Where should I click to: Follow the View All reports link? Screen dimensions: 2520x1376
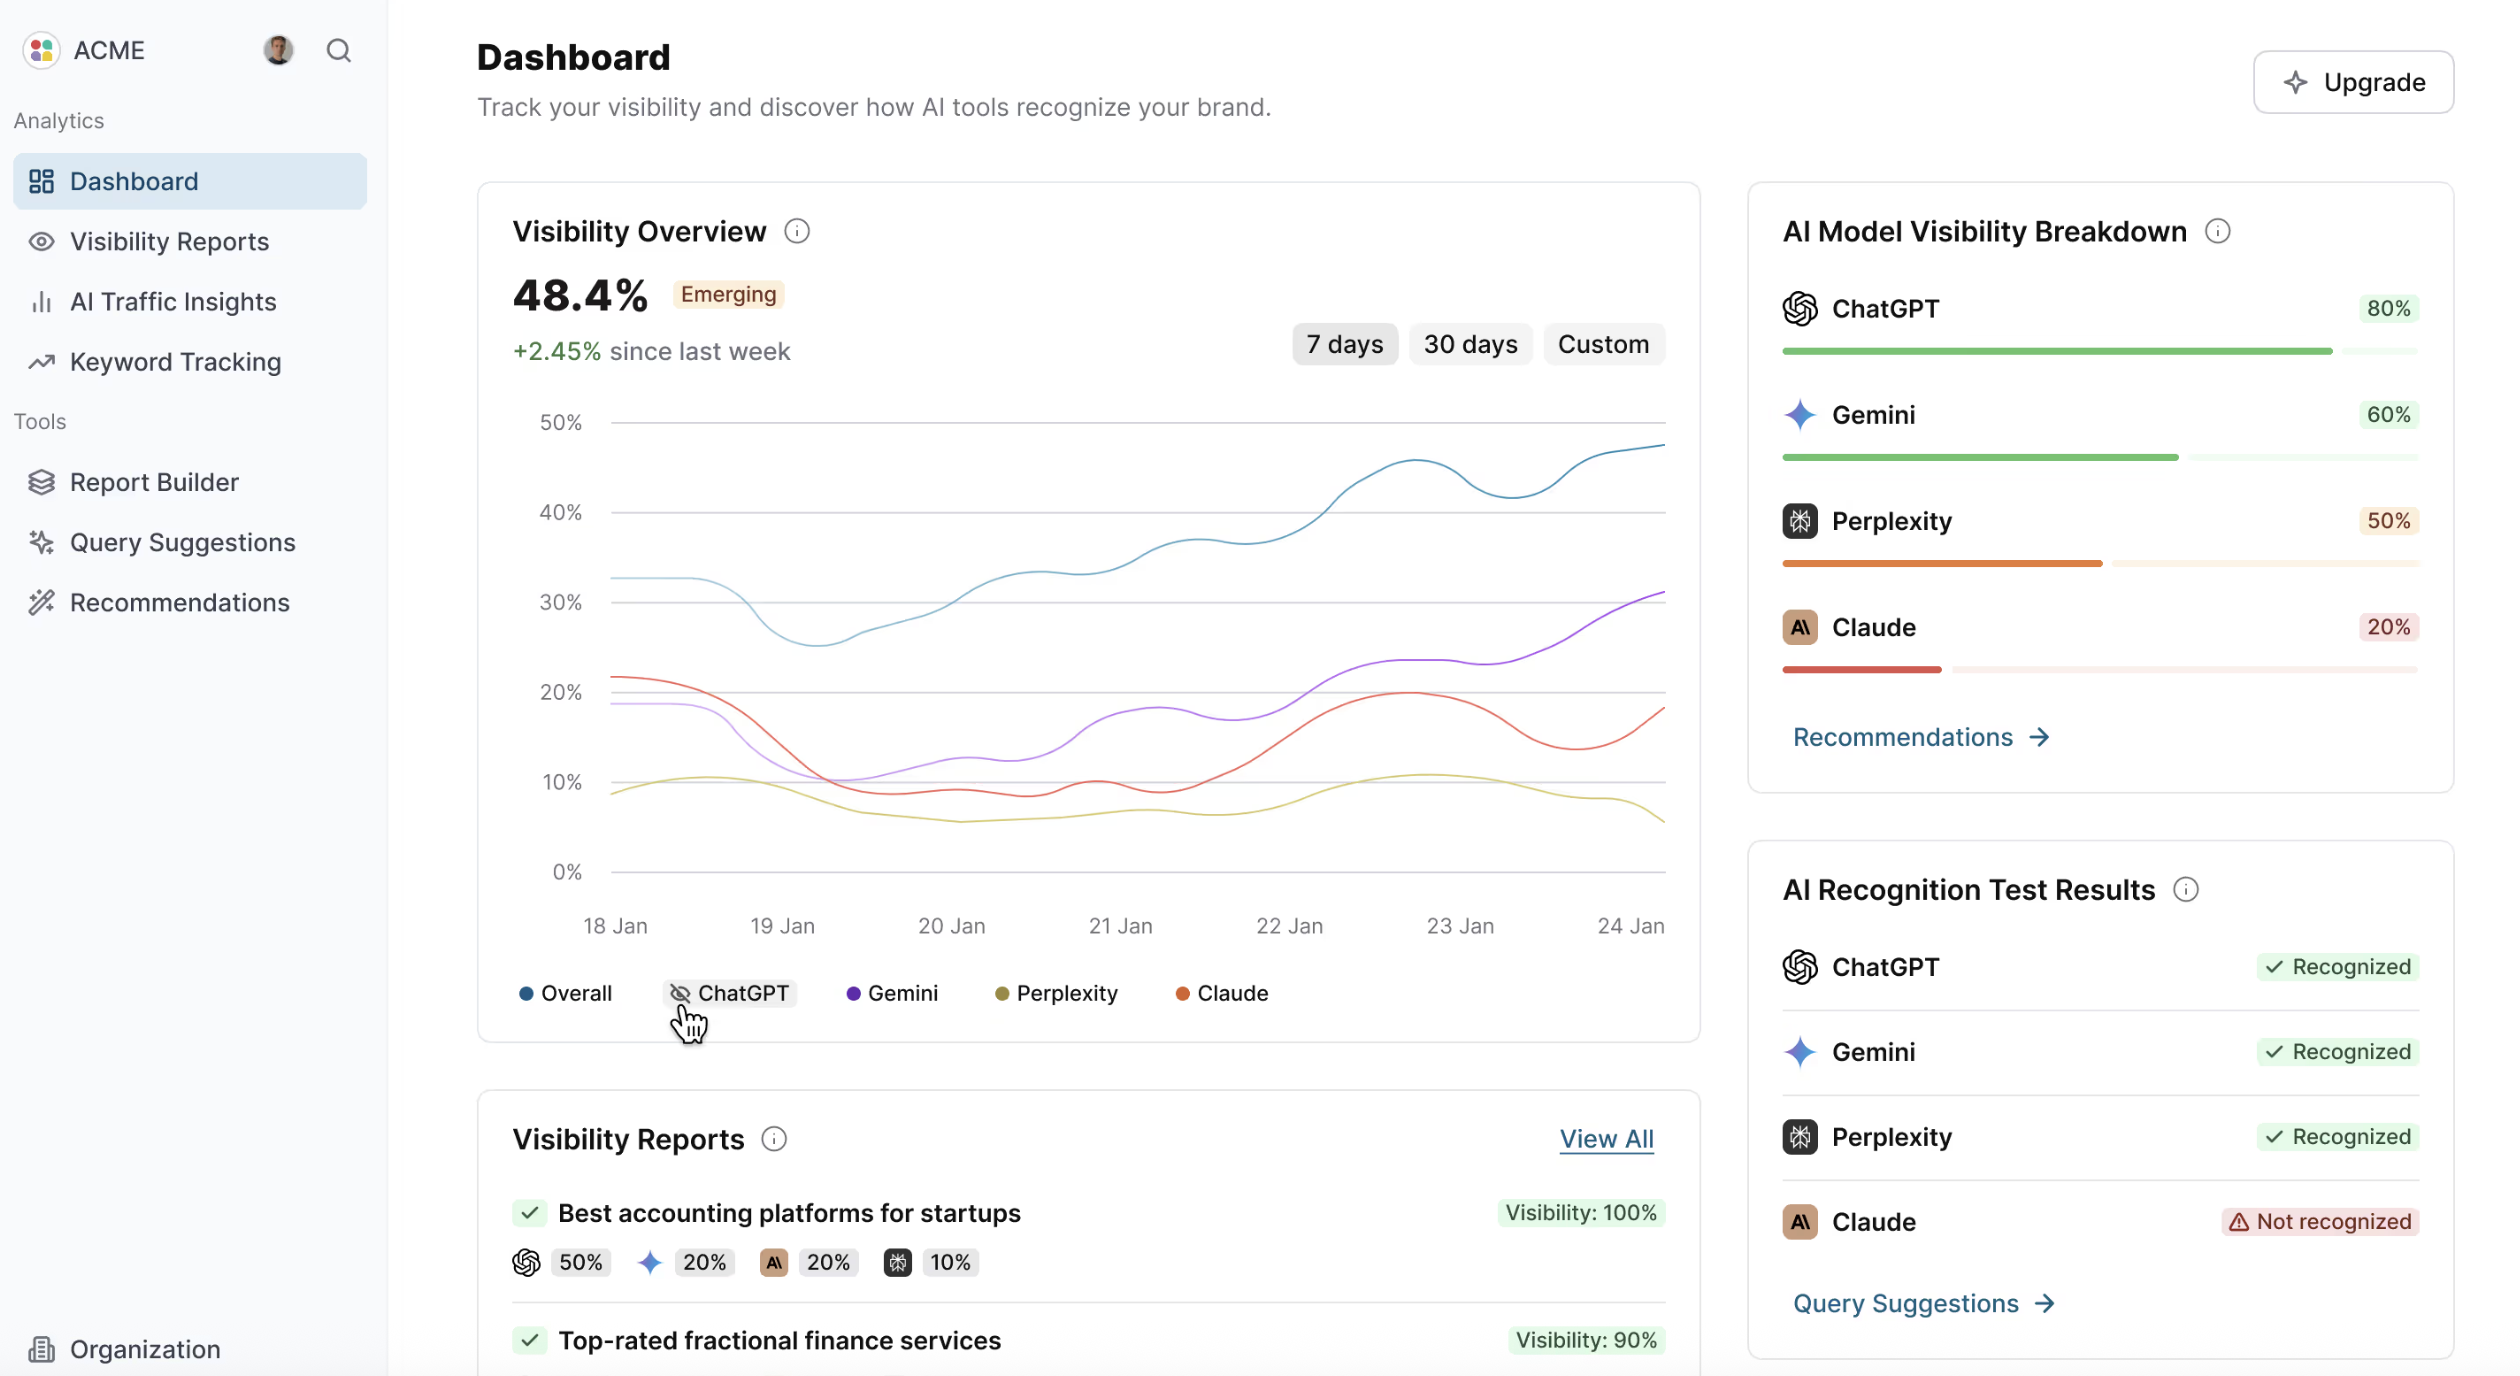click(1606, 1139)
